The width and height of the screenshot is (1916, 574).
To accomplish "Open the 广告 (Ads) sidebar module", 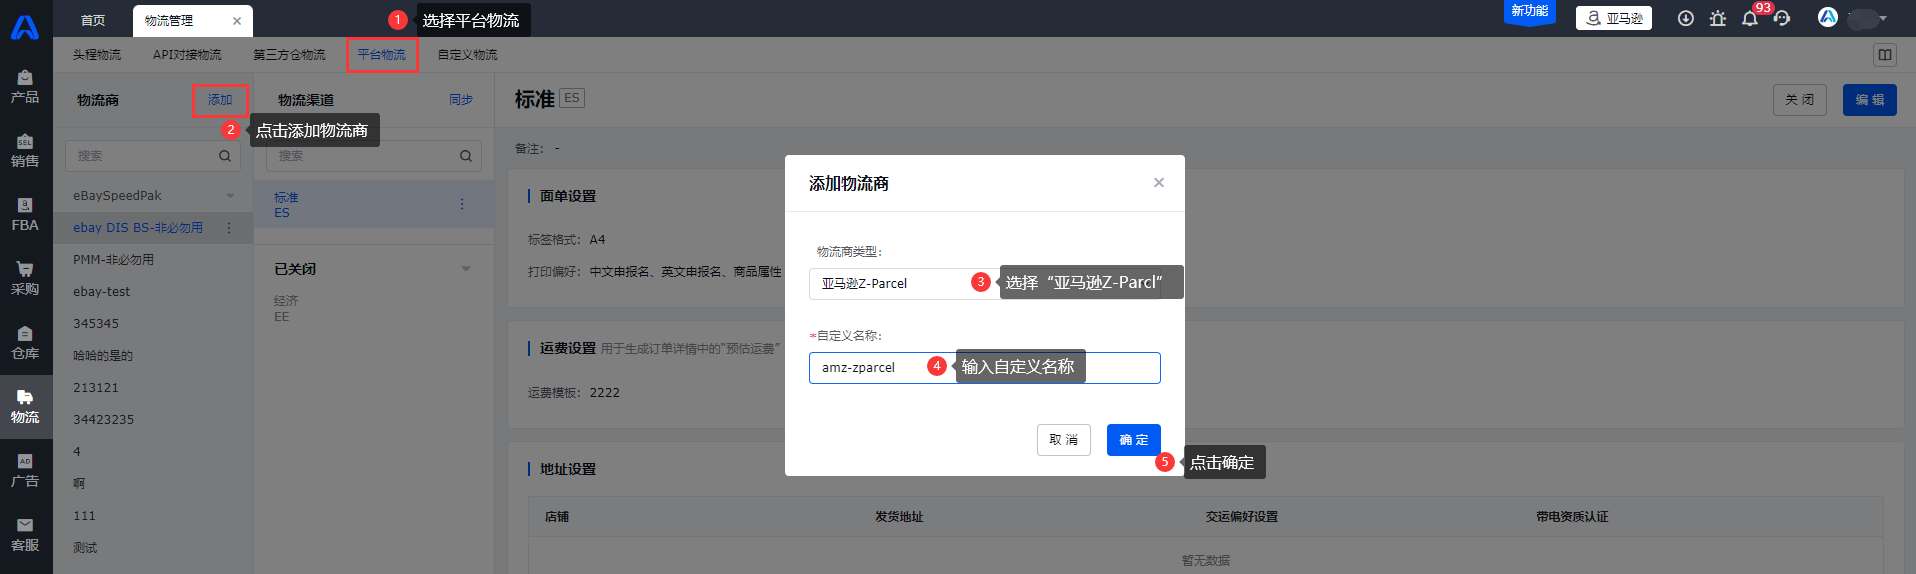I will (25, 471).
